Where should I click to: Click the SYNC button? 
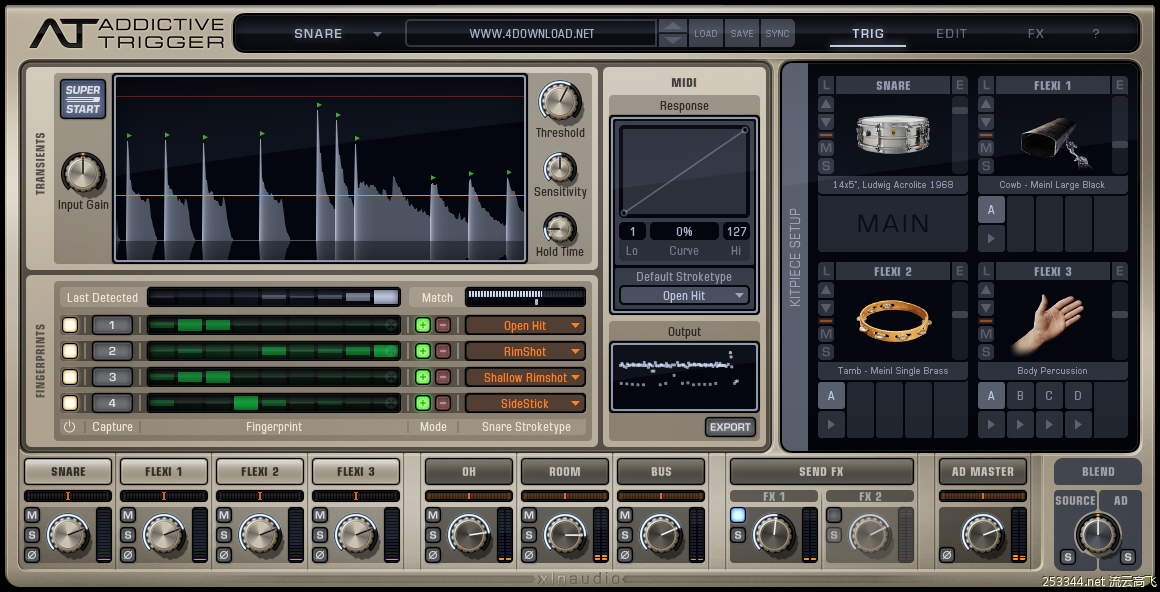[x=778, y=33]
